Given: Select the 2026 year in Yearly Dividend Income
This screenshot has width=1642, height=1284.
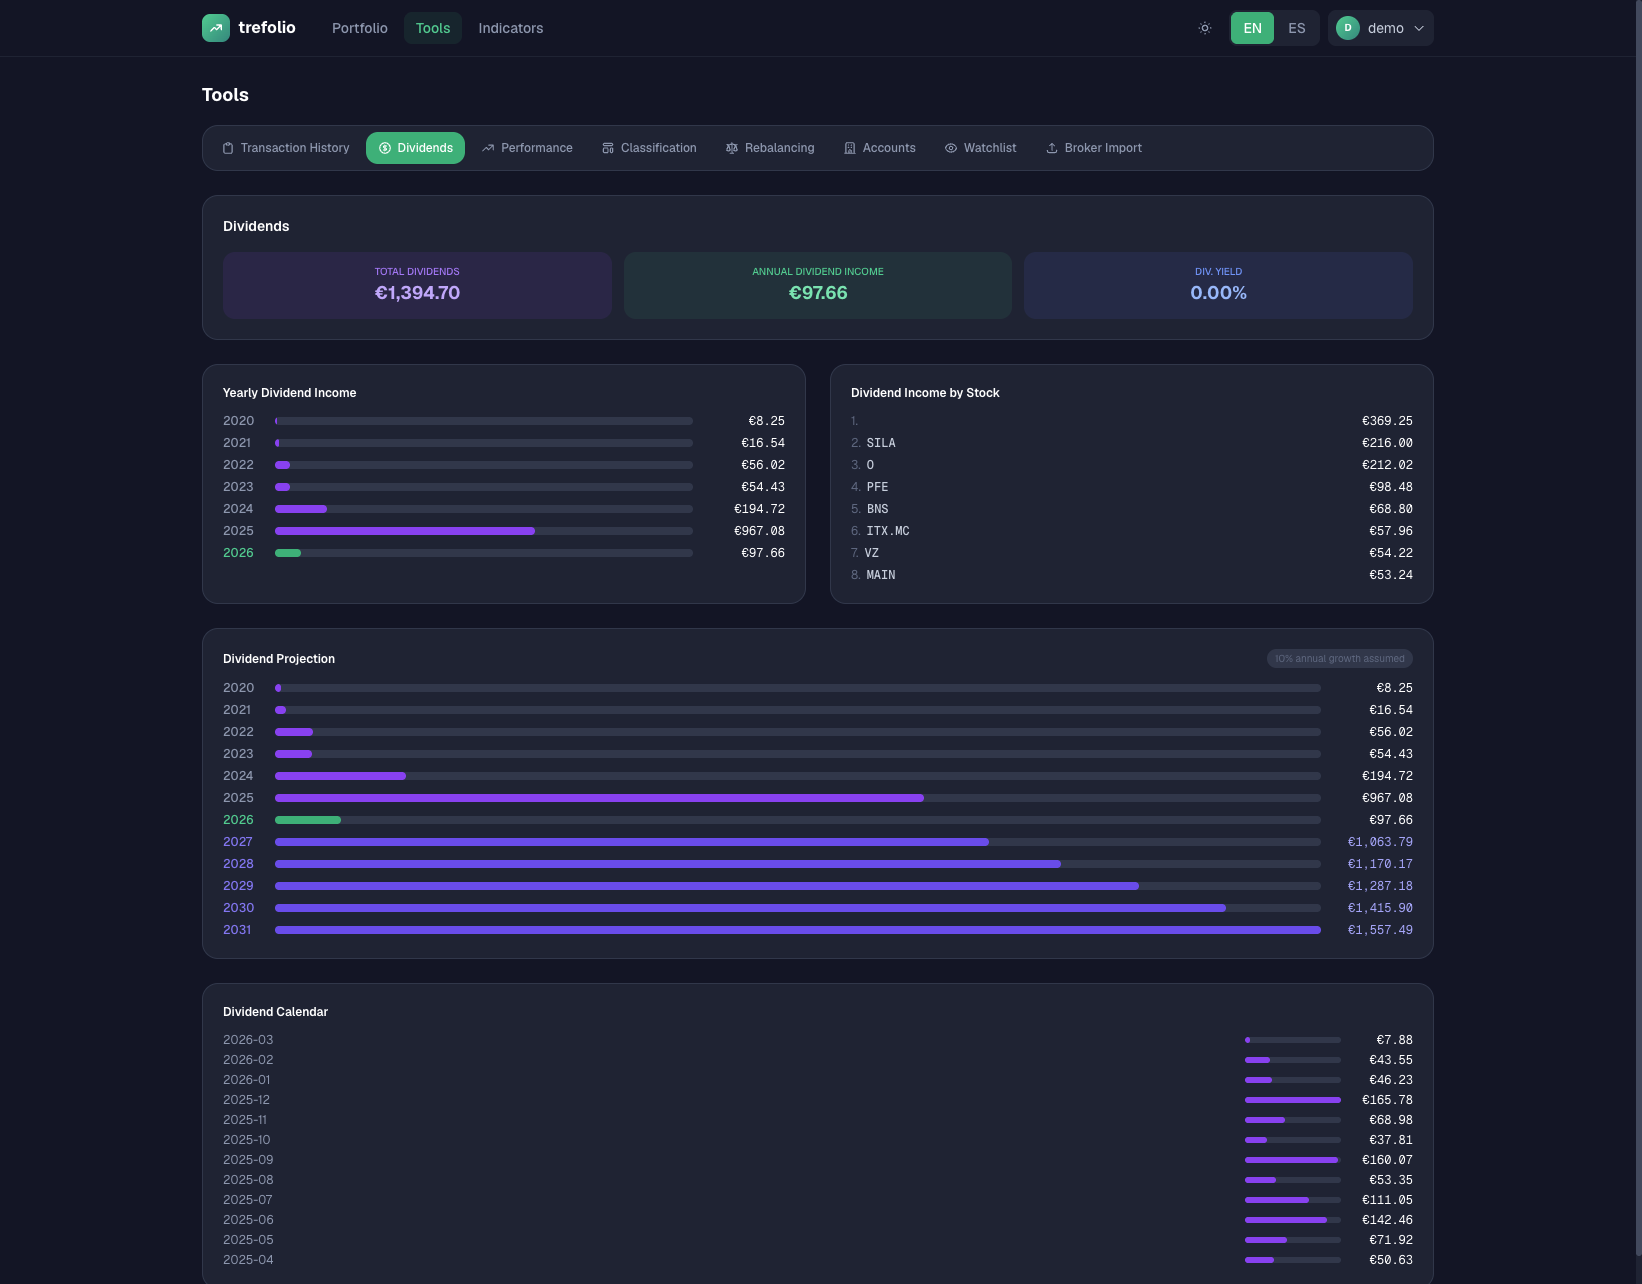Looking at the screenshot, I should point(238,552).
